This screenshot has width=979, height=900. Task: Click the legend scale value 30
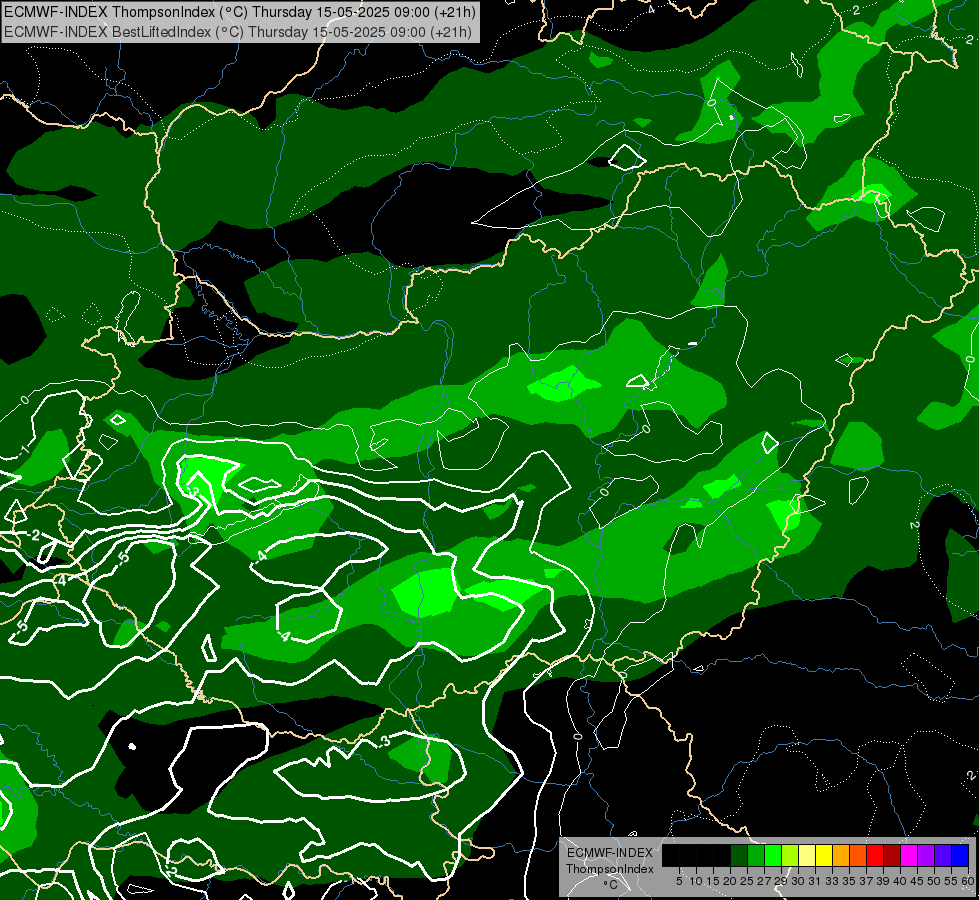pos(798,881)
